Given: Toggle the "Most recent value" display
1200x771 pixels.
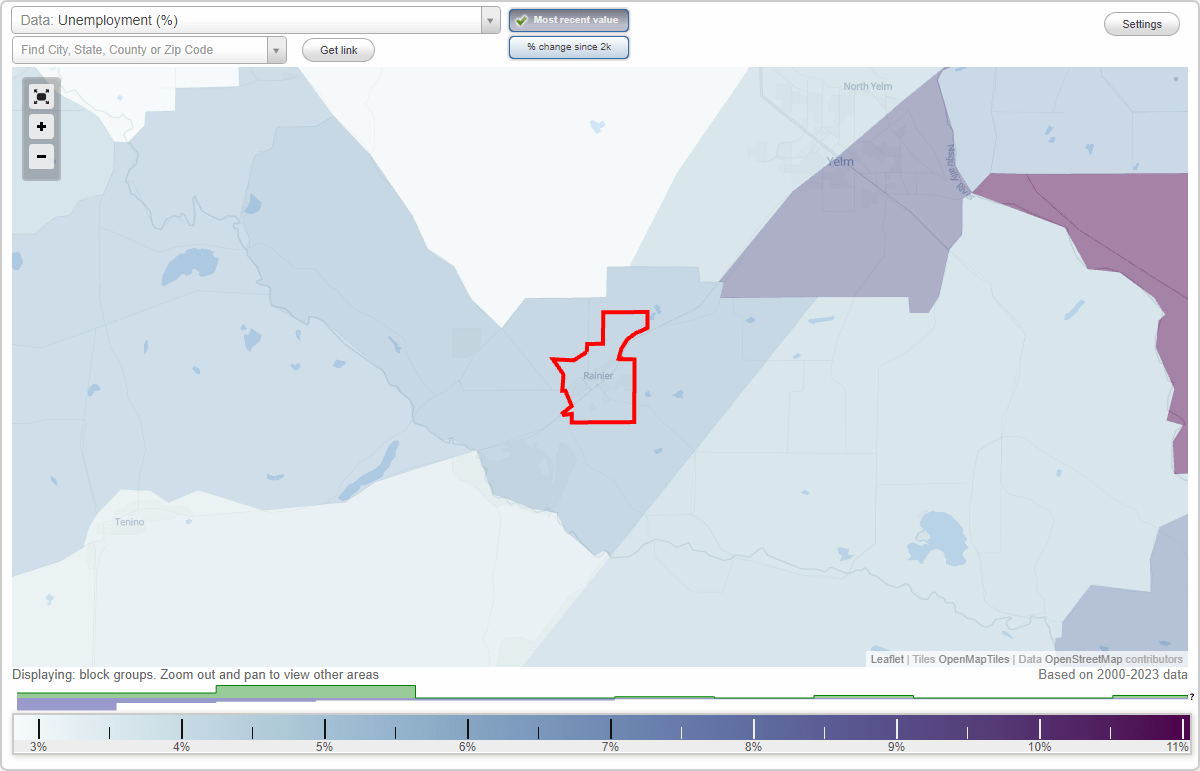Looking at the screenshot, I should coord(568,19).
